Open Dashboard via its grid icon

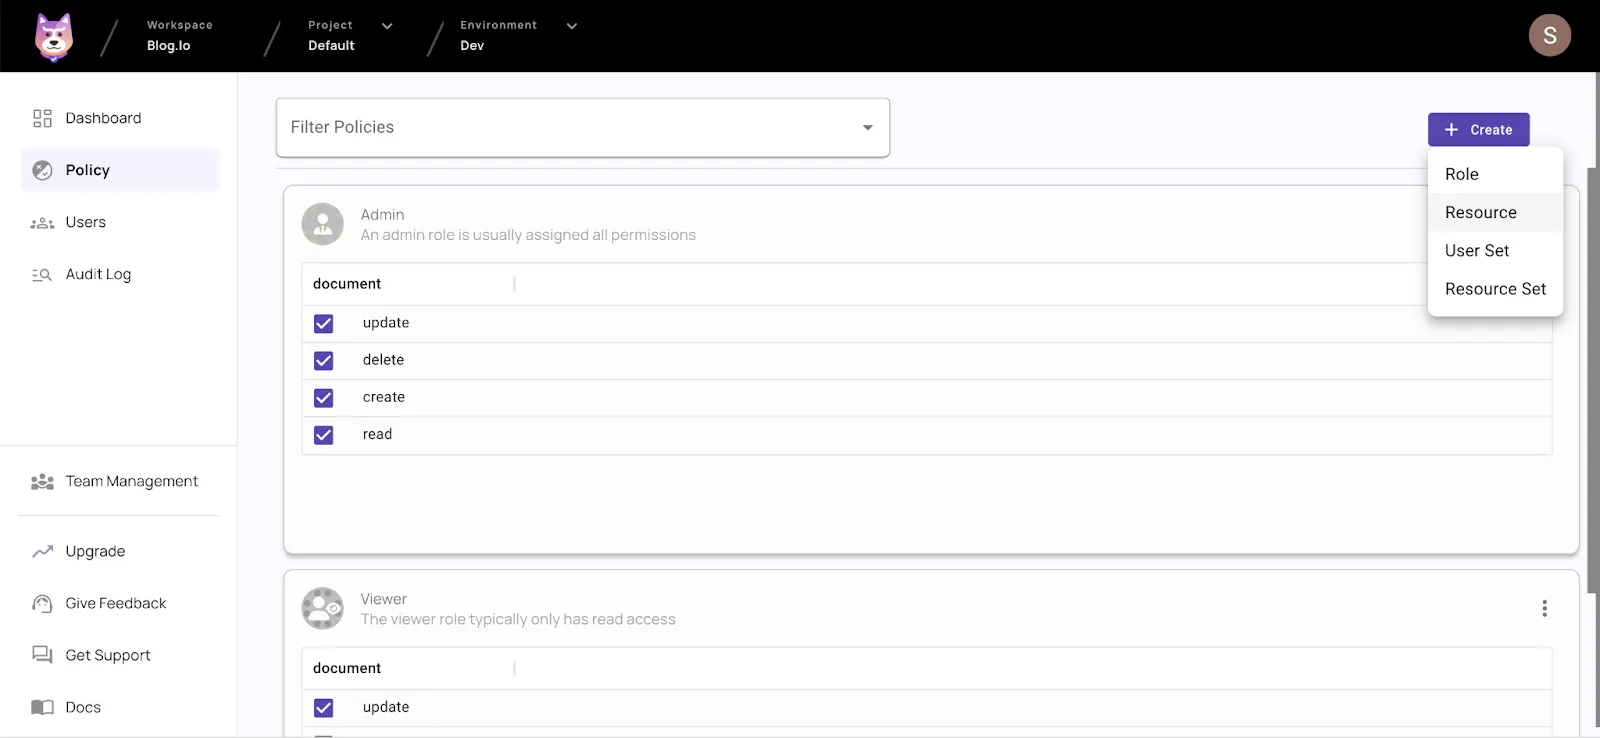point(42,118)
